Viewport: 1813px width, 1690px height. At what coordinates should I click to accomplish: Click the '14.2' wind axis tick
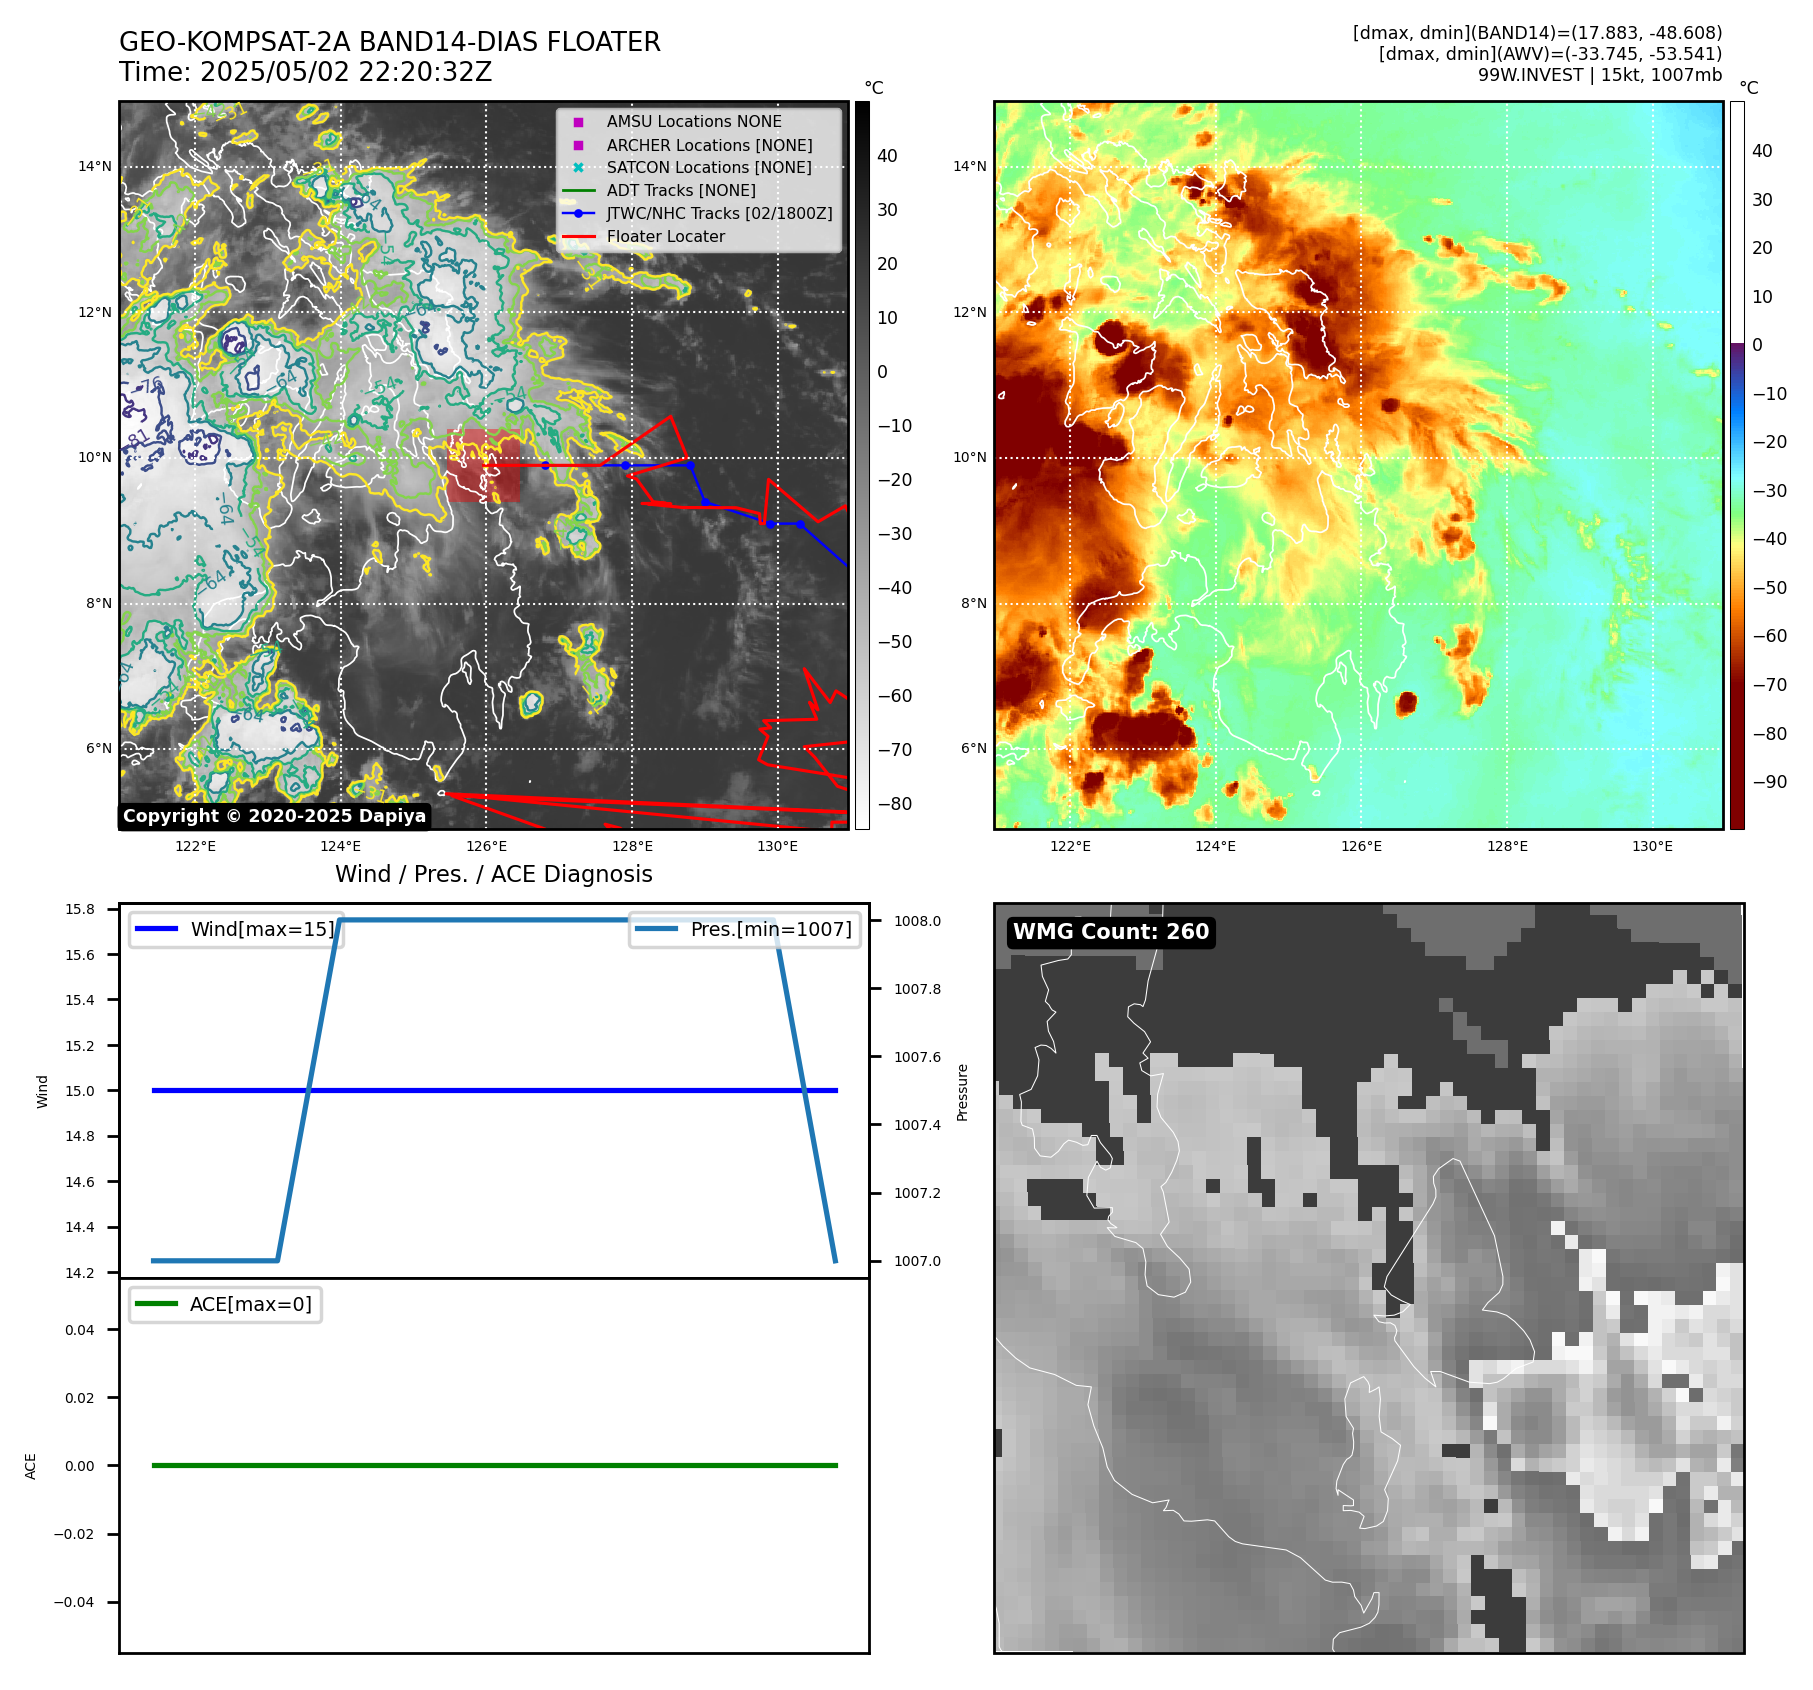tap(80, 1273)
